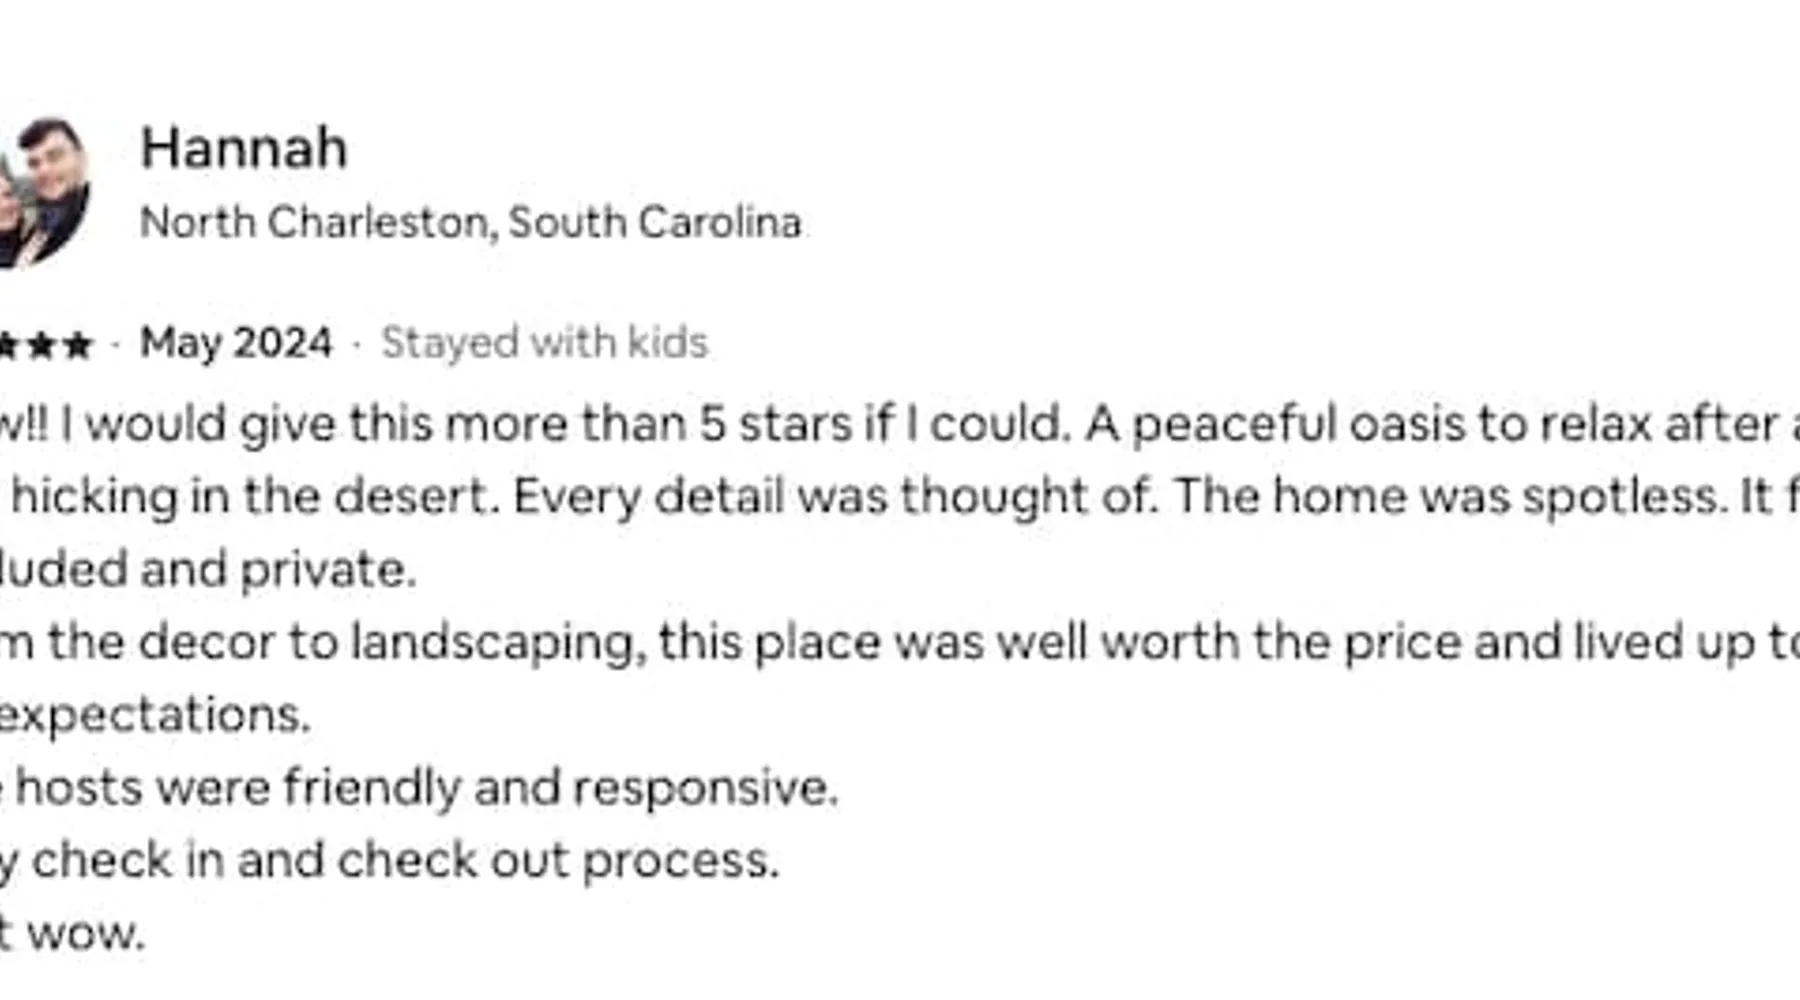Click the word 'expectations.' in the review
This screenshot has width=1800, height=1000.
[154, 715]
